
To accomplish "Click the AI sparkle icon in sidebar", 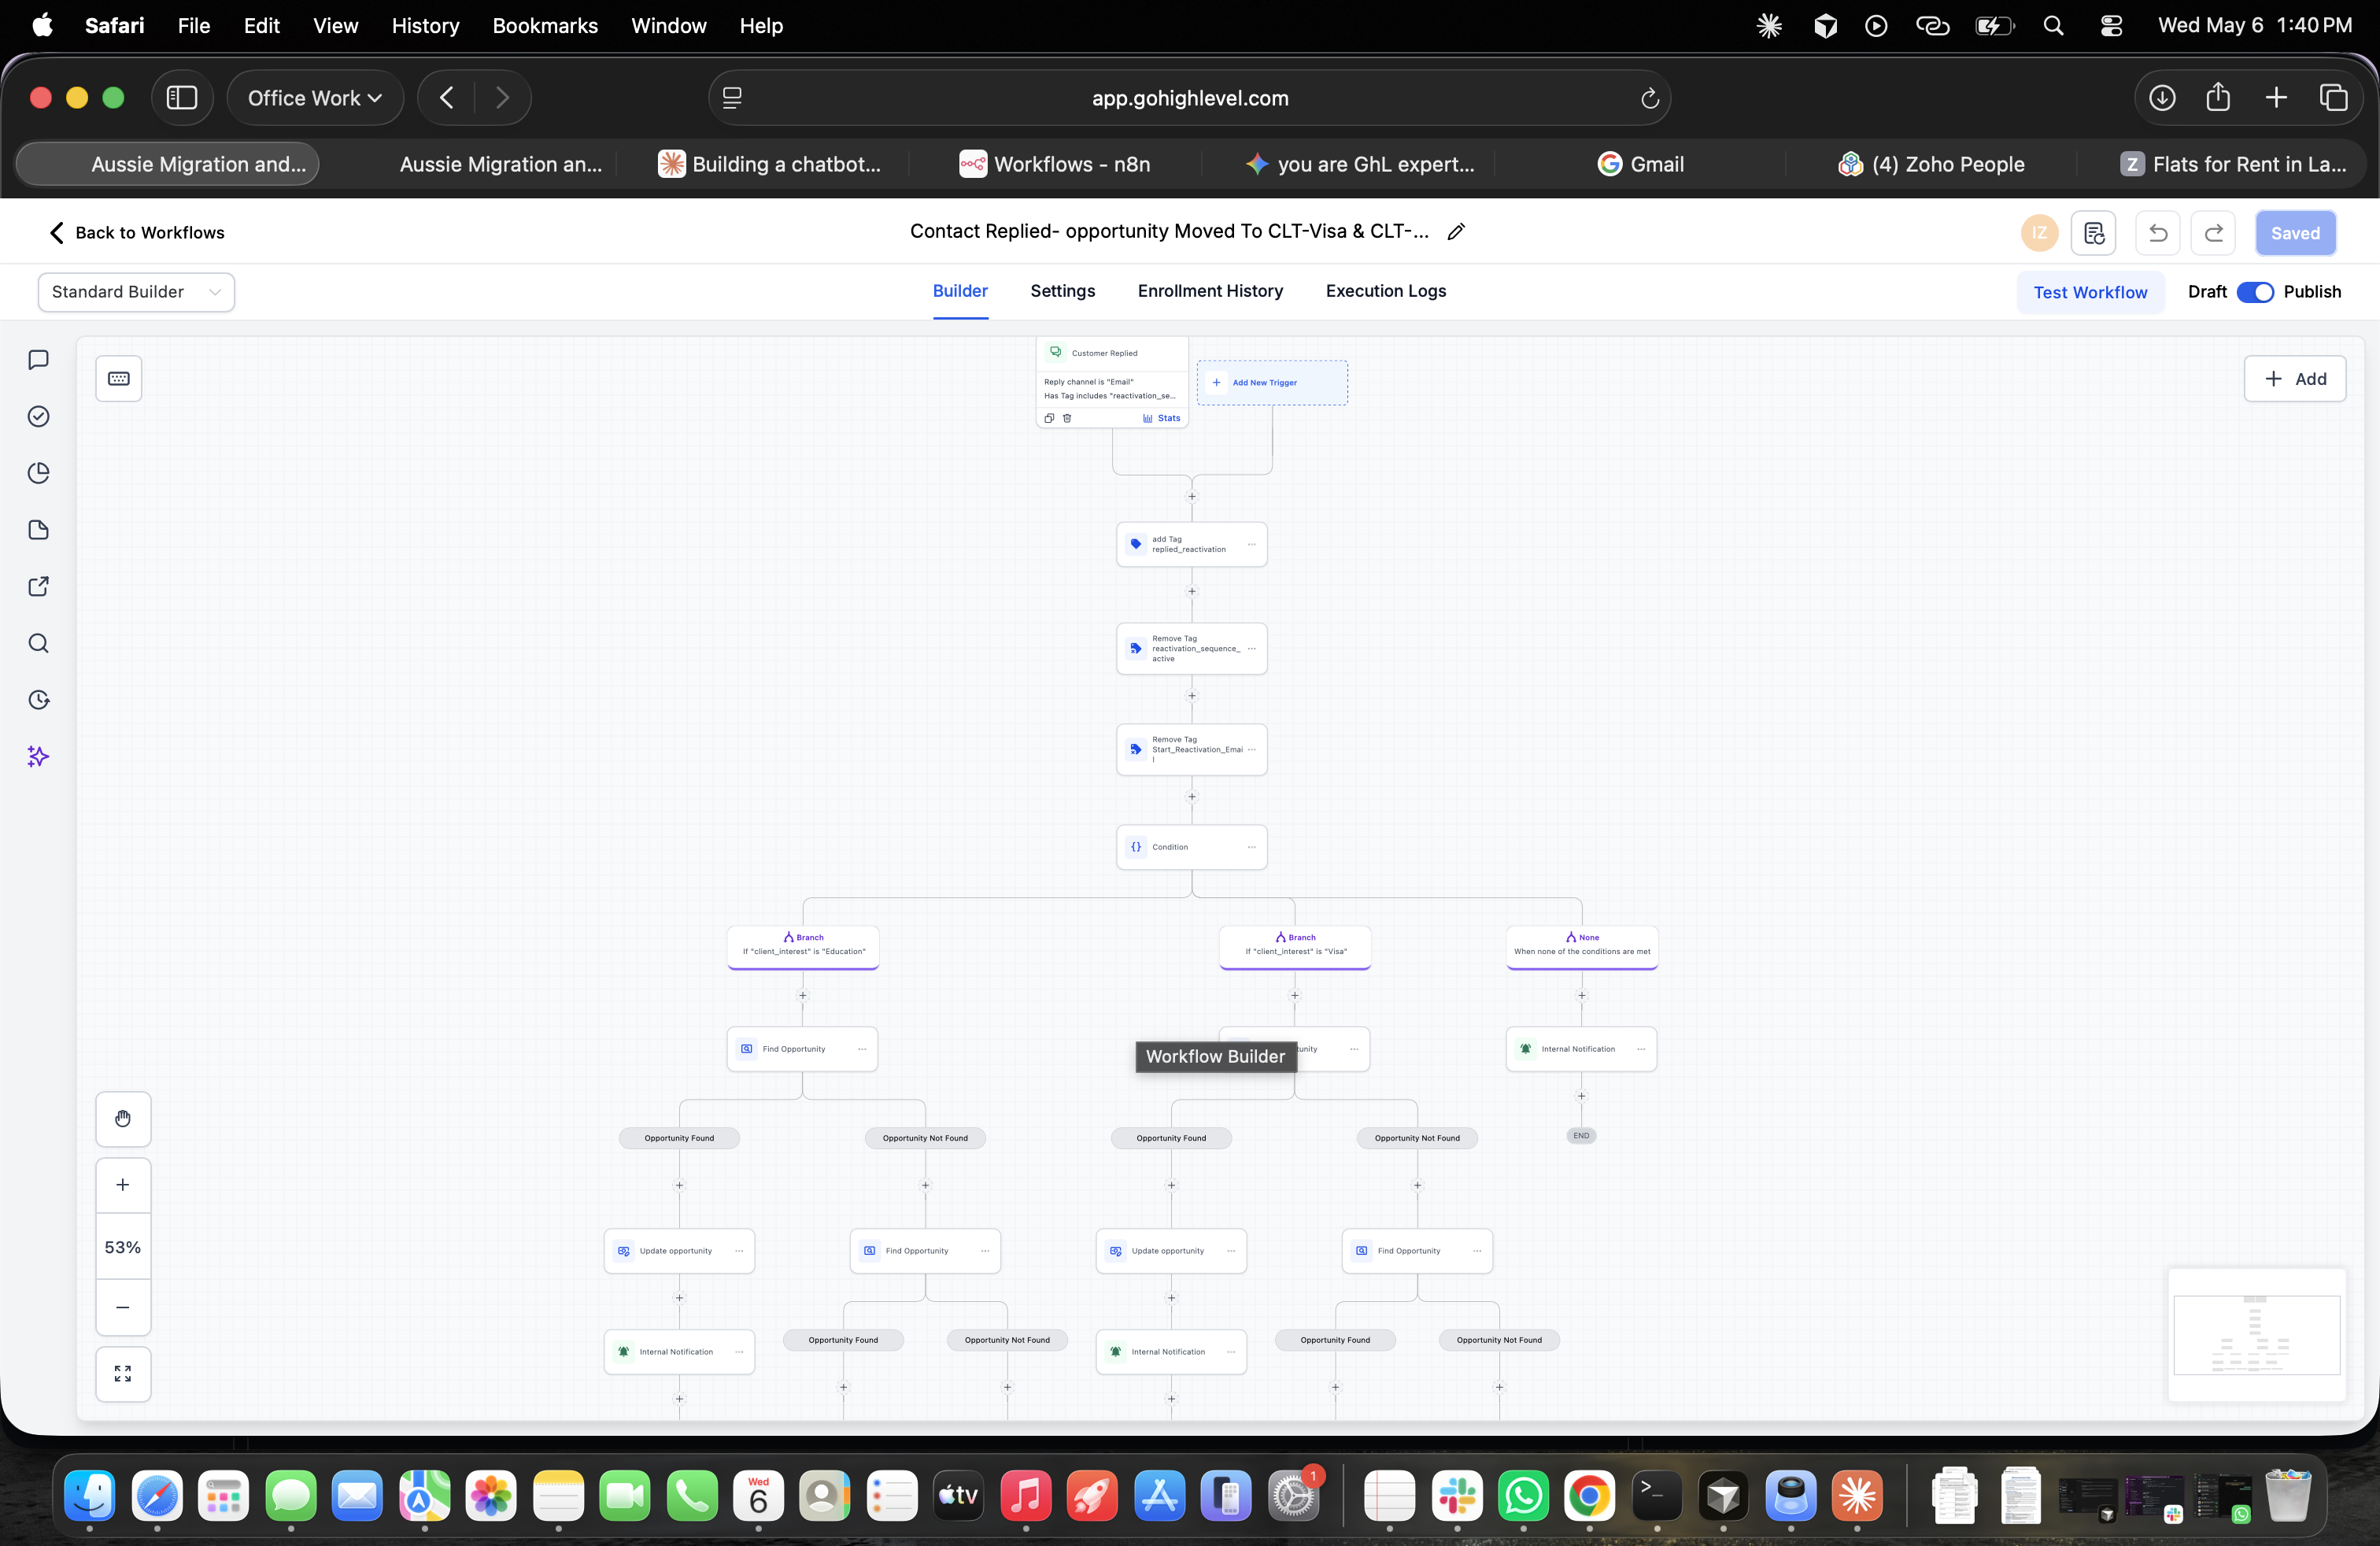I will pos(38,757).
